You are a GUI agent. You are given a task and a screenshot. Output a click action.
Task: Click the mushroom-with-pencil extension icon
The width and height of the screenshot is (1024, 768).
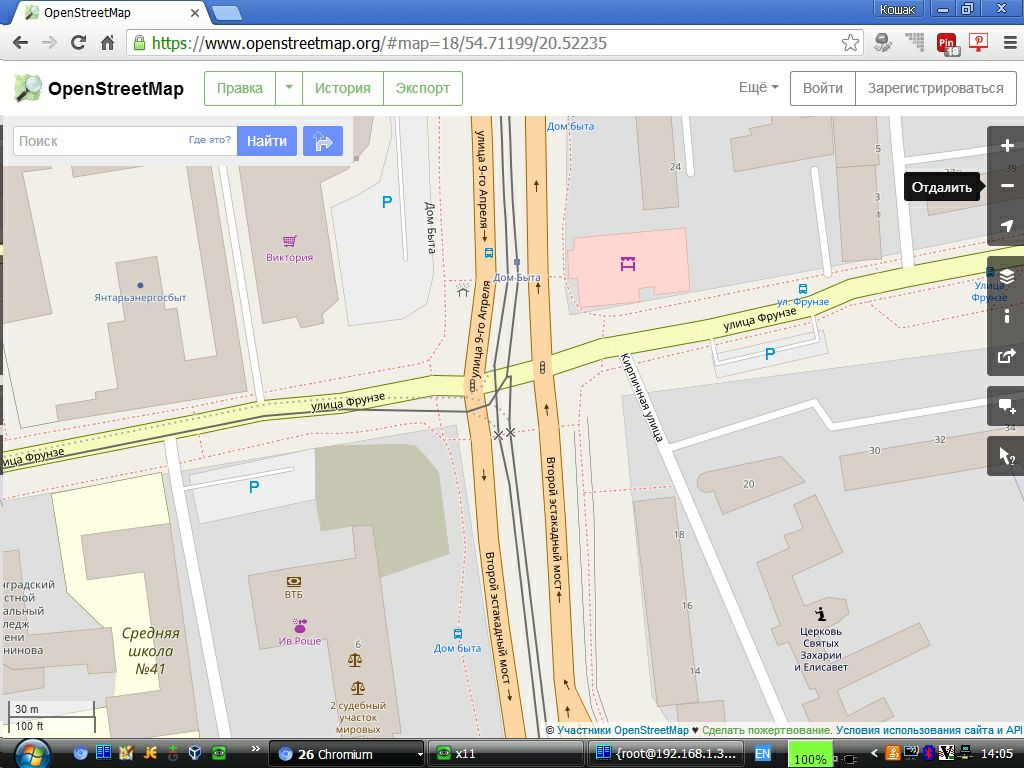pyautogui.click(x=882, y=43)
